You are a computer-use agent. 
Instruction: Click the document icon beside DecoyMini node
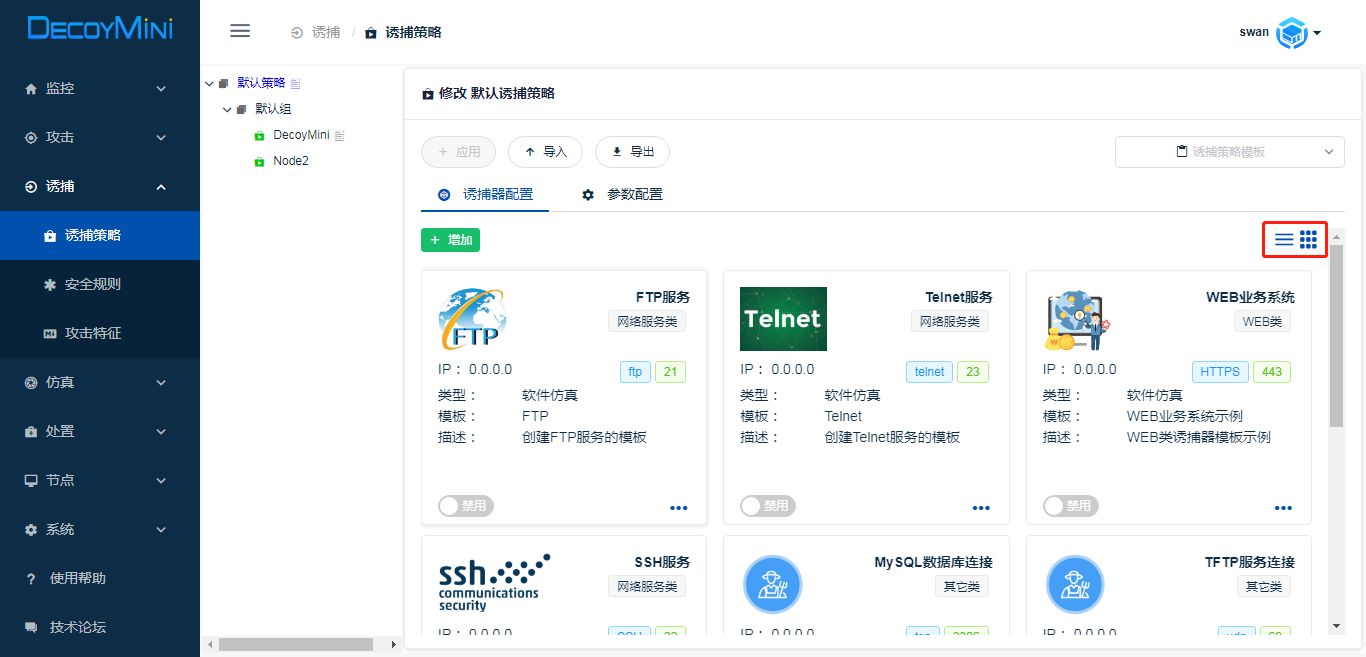339,135
